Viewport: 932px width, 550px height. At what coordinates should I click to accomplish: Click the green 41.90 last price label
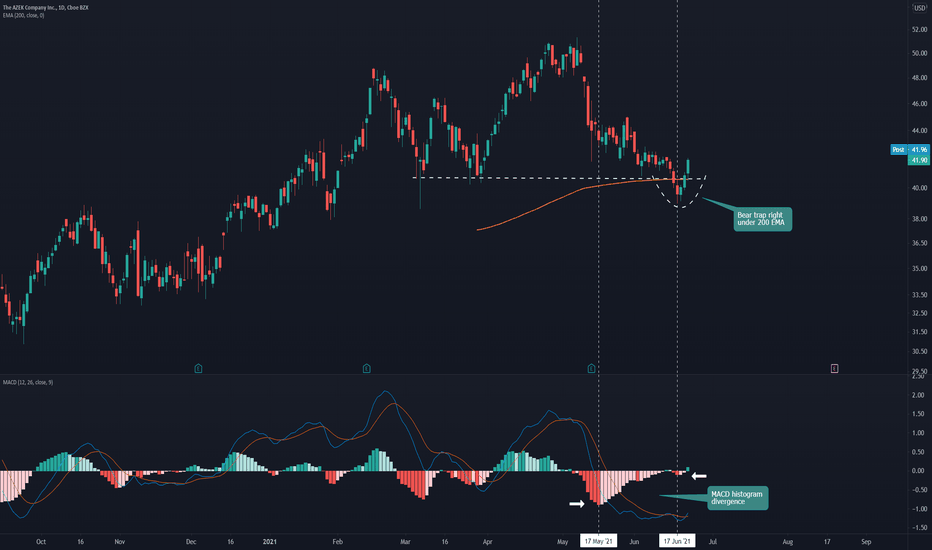point(919,160)
